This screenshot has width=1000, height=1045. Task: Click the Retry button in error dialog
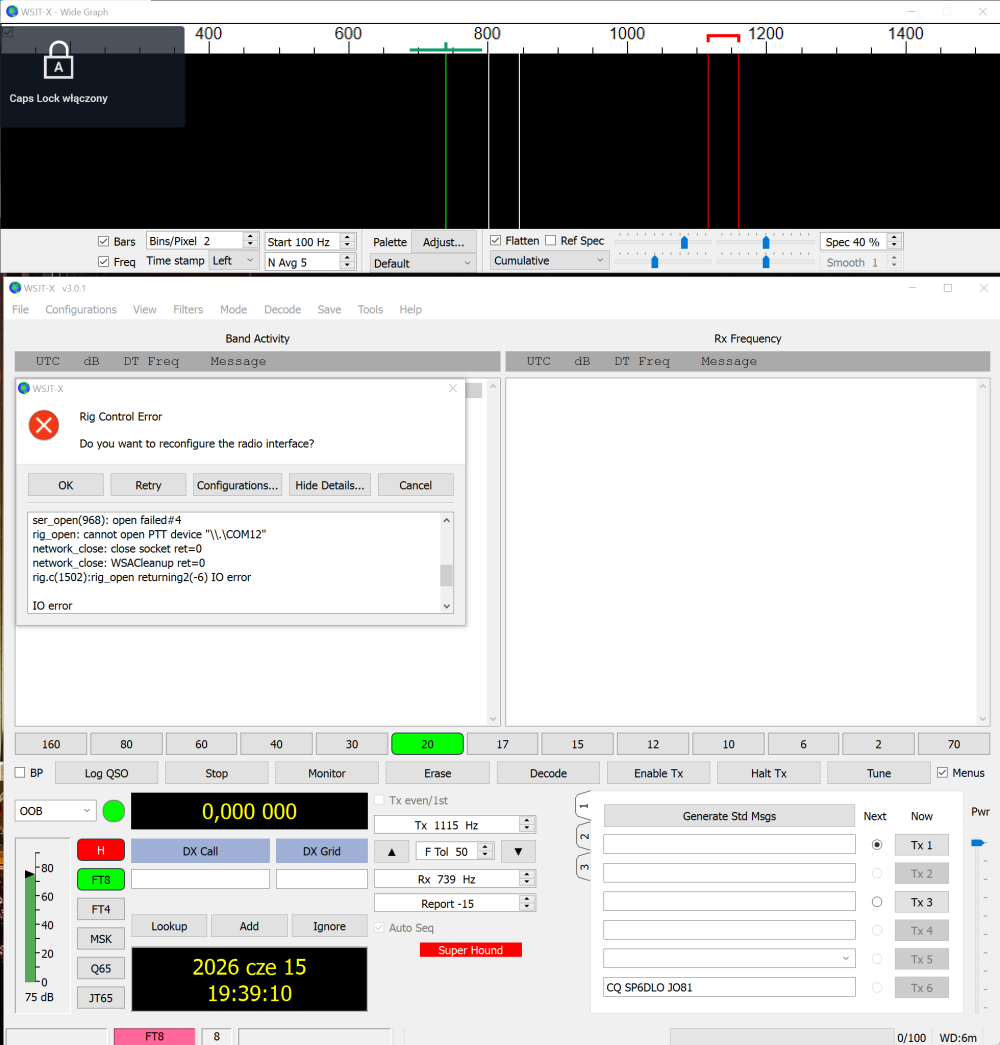[148, 485]
